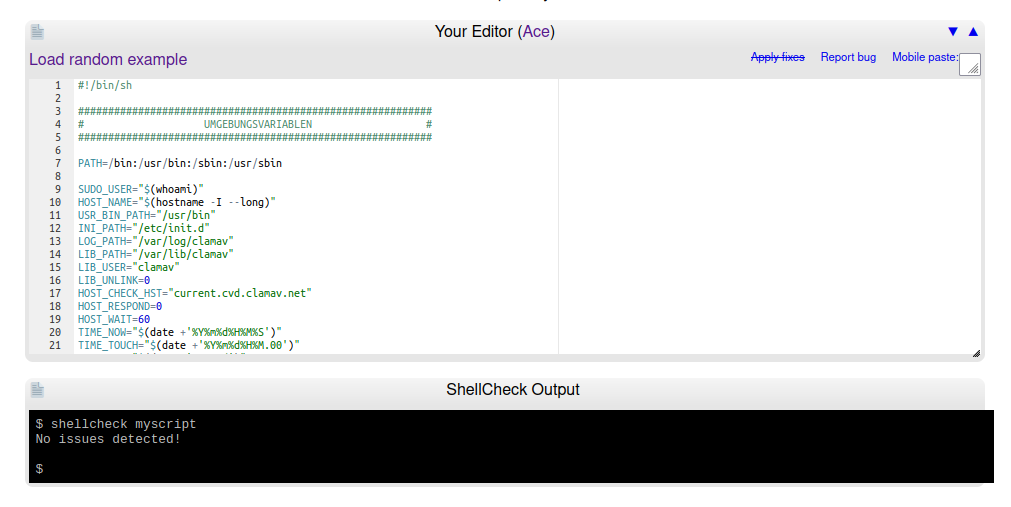Image resolution: width=1011 pixels, height=507 pixels.
Task: Click the HOST_CHECK_HST line
Action: click(x=195, y=293)
